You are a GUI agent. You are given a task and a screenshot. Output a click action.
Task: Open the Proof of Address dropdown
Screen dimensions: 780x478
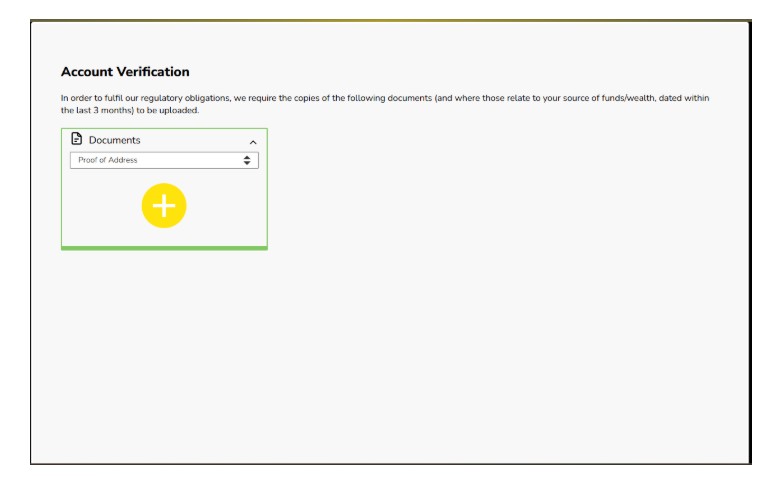tap(164, 160)
